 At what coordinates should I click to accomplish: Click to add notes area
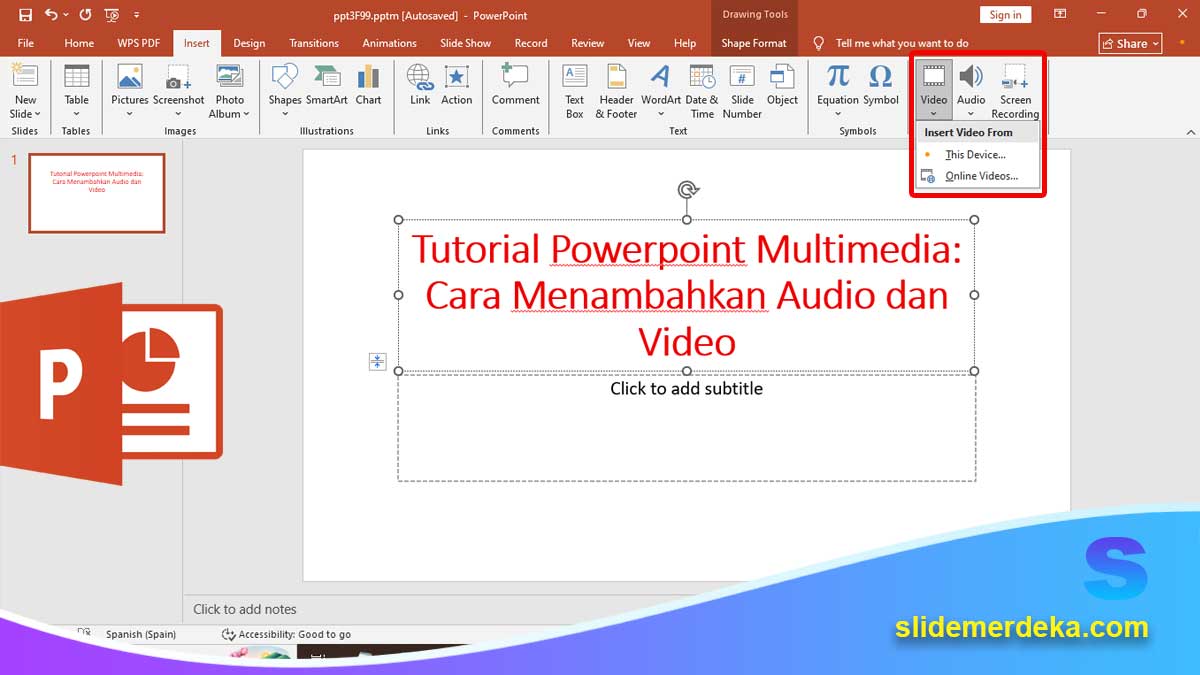[x=244, y=609]
